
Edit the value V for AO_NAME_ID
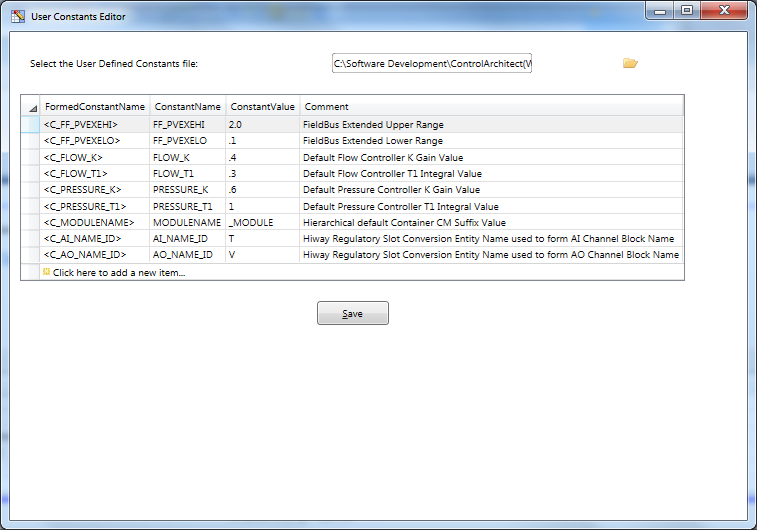click(x=263, y=254)
